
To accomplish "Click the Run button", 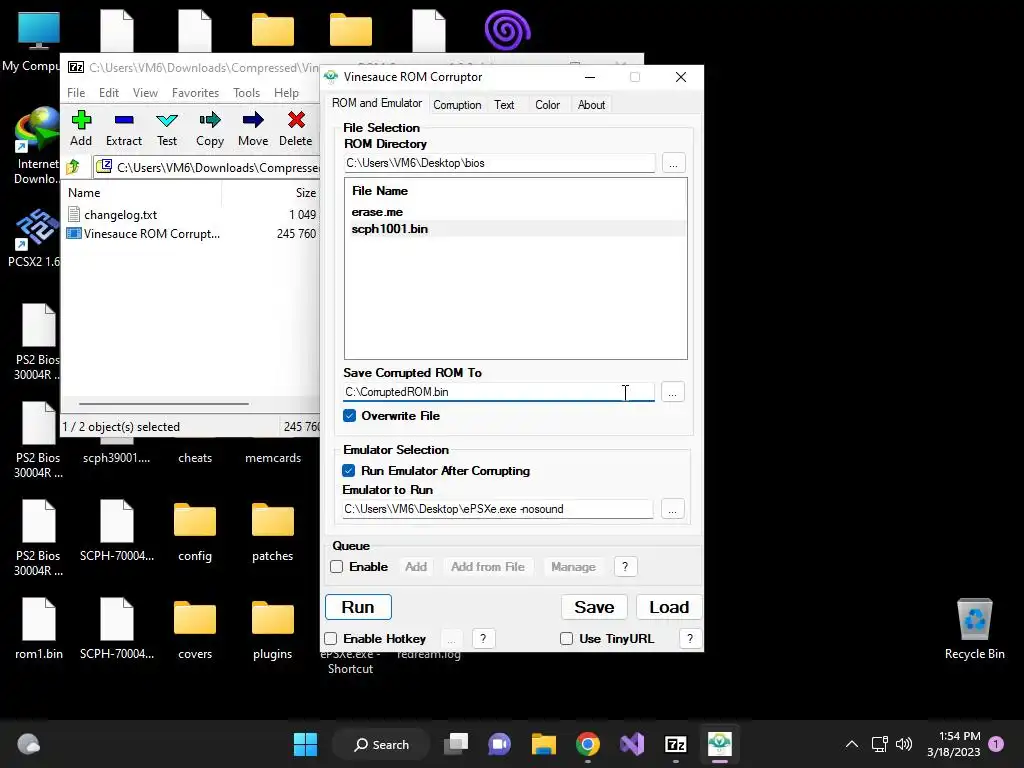I will click(358, 607).
